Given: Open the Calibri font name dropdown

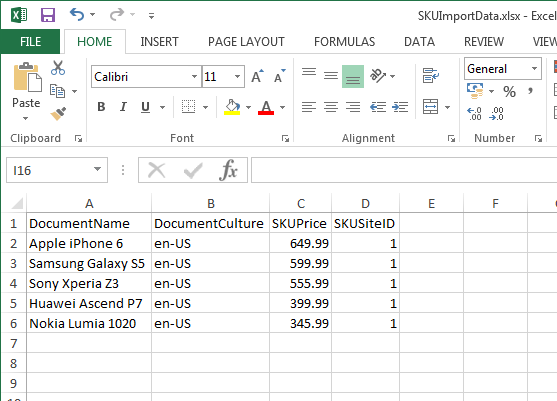Looking at the screenshot, I should click(194, 76).
